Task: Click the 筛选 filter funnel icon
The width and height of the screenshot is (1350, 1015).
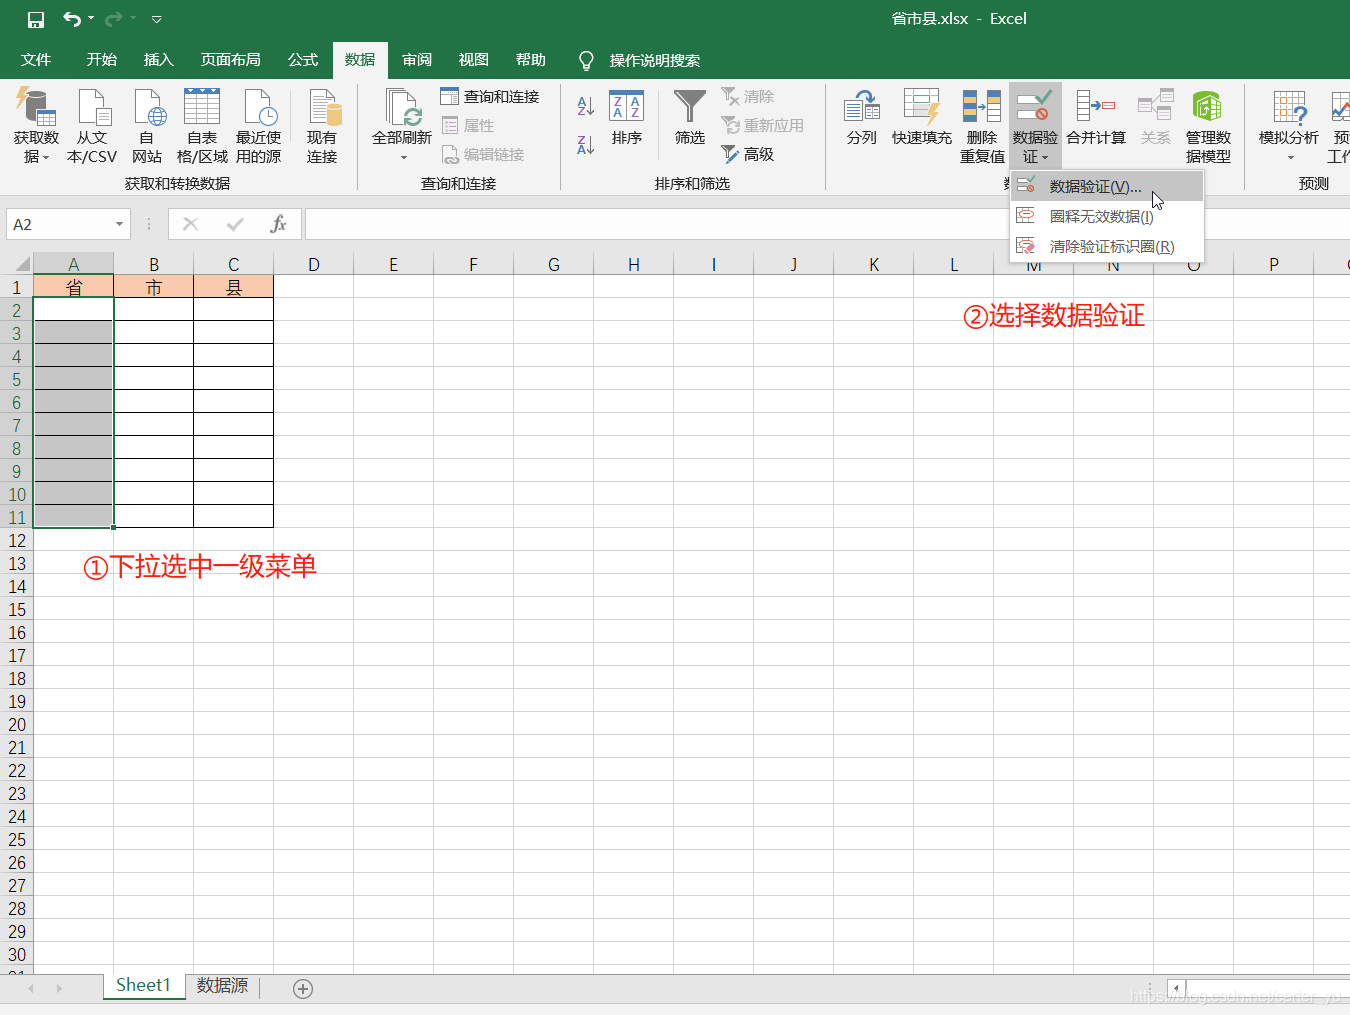Action: point(690,118)
